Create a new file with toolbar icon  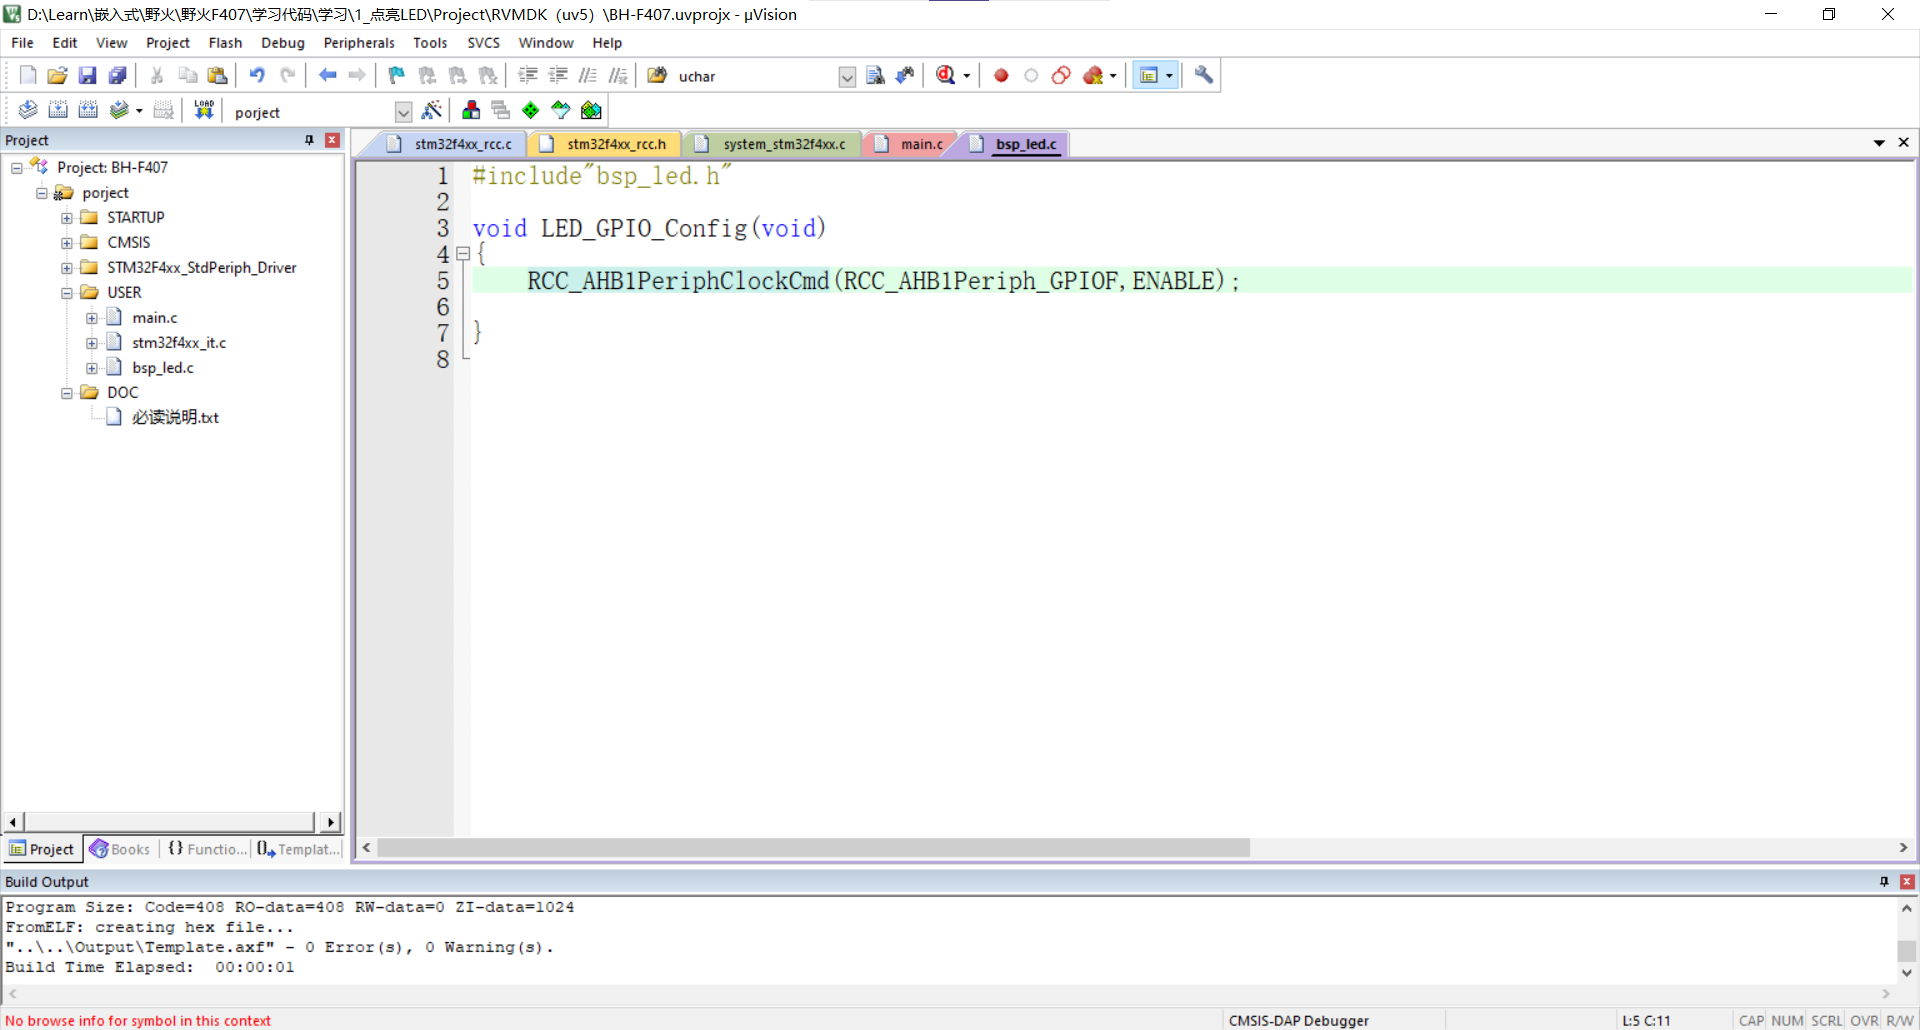[x=28, y=75]
